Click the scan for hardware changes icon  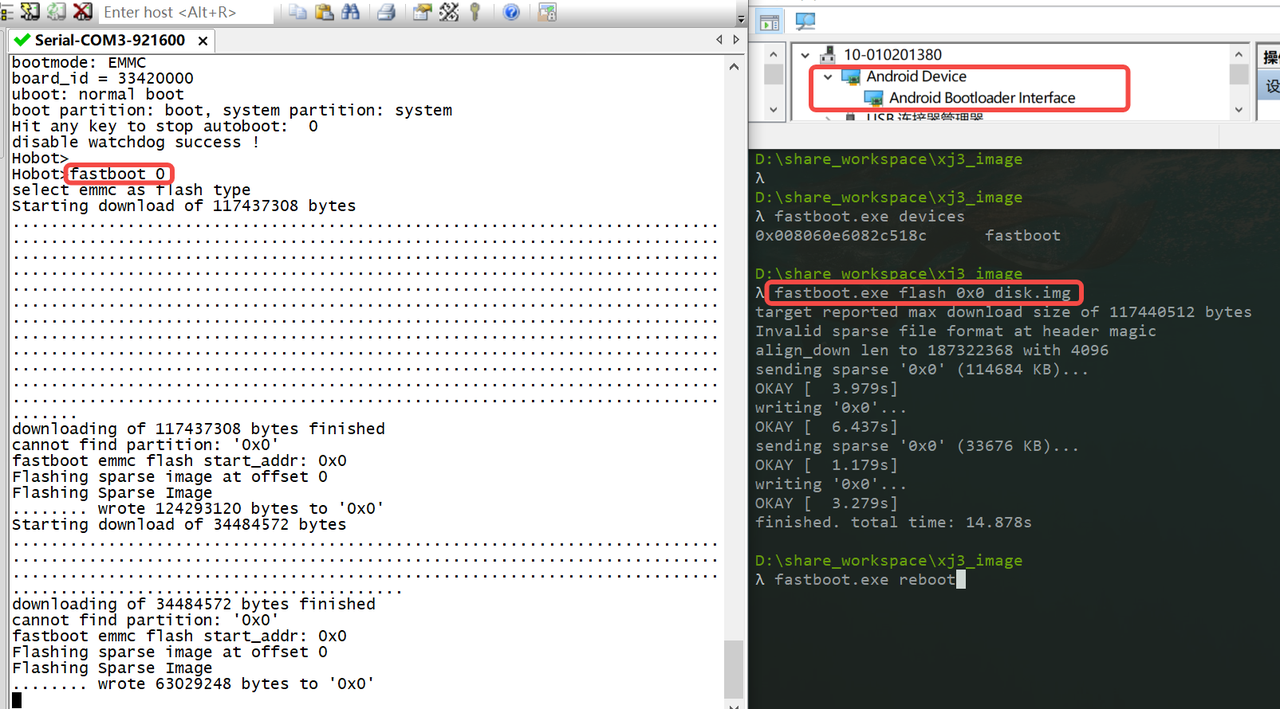click(805, 21)
